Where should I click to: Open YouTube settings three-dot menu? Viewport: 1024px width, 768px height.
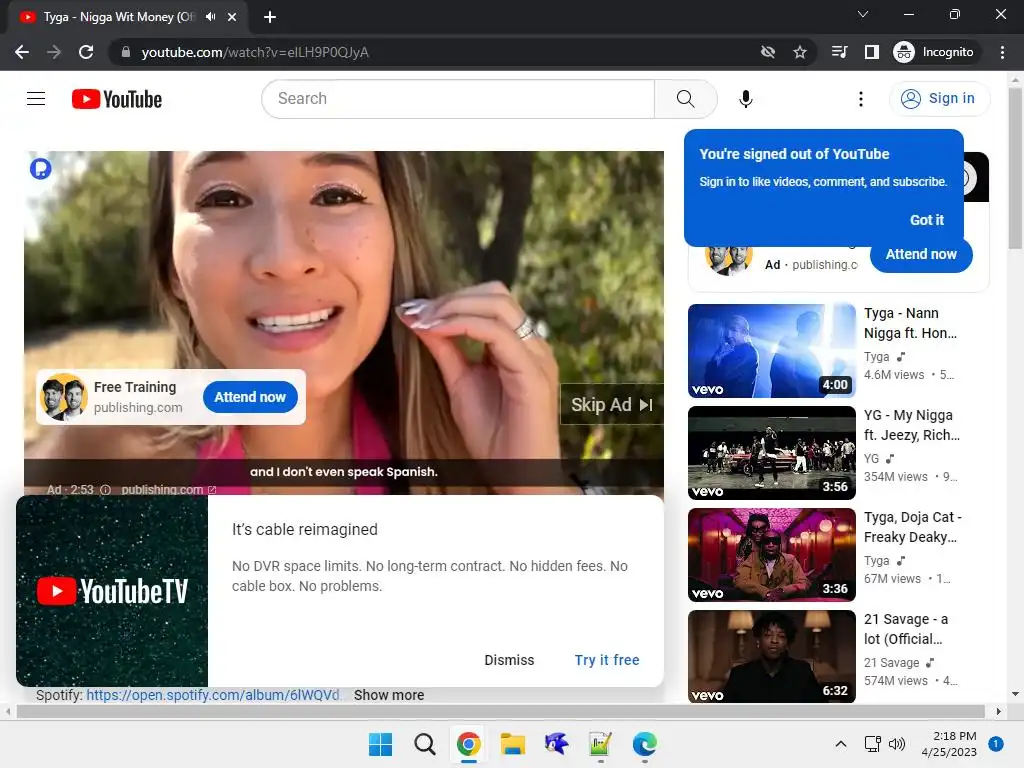[x=861, y=99]
